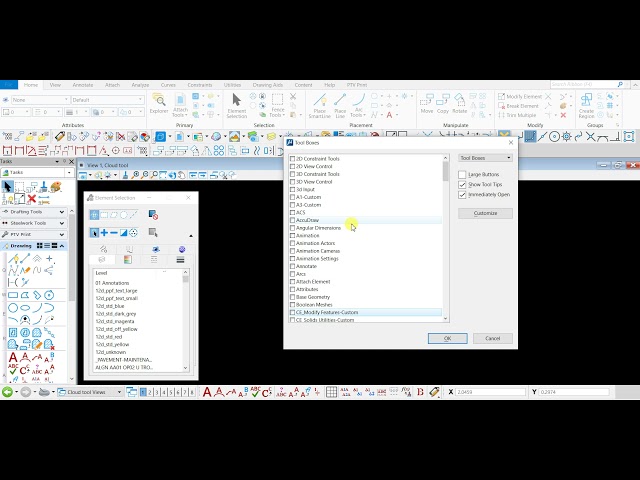Open the Analyze ribbon tab

pos(140,85)
